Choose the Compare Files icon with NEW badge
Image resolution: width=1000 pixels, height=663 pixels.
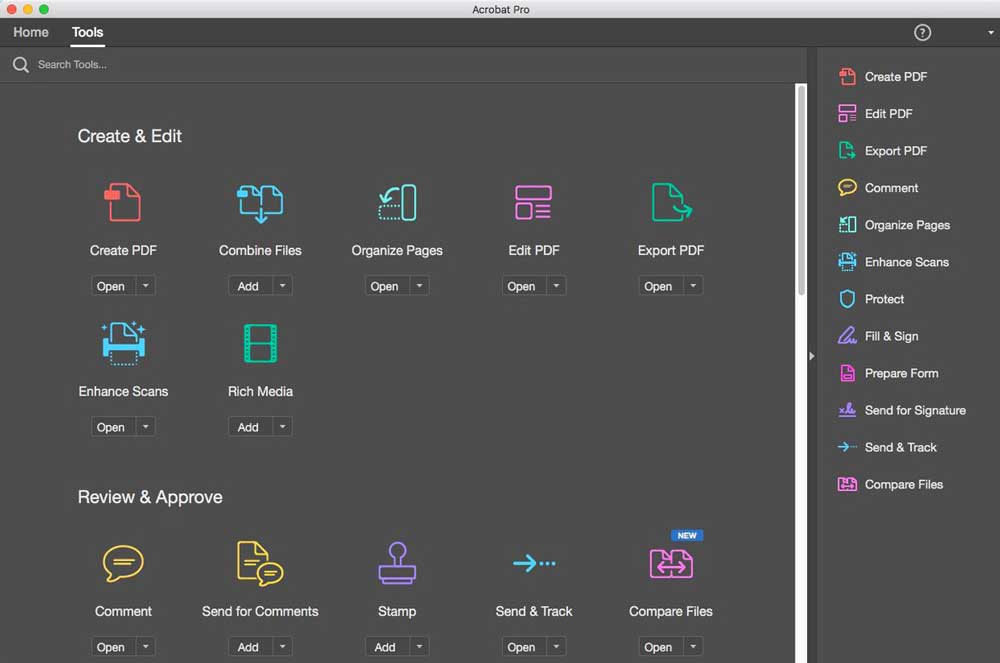(671, 563)
